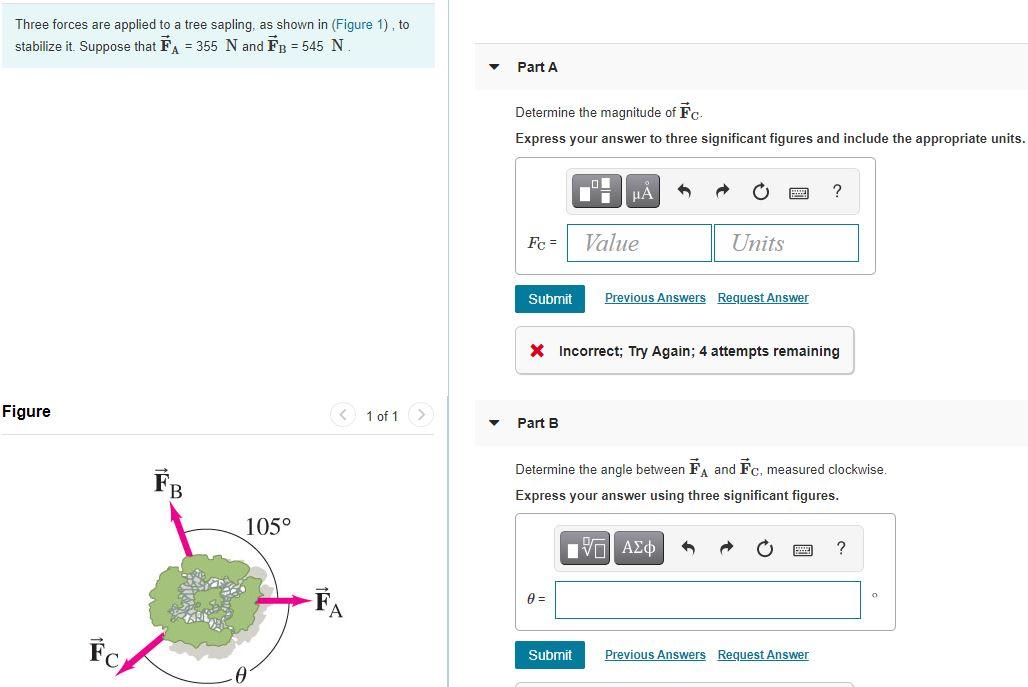Click the next figure arrow

[x=421, y=415]
